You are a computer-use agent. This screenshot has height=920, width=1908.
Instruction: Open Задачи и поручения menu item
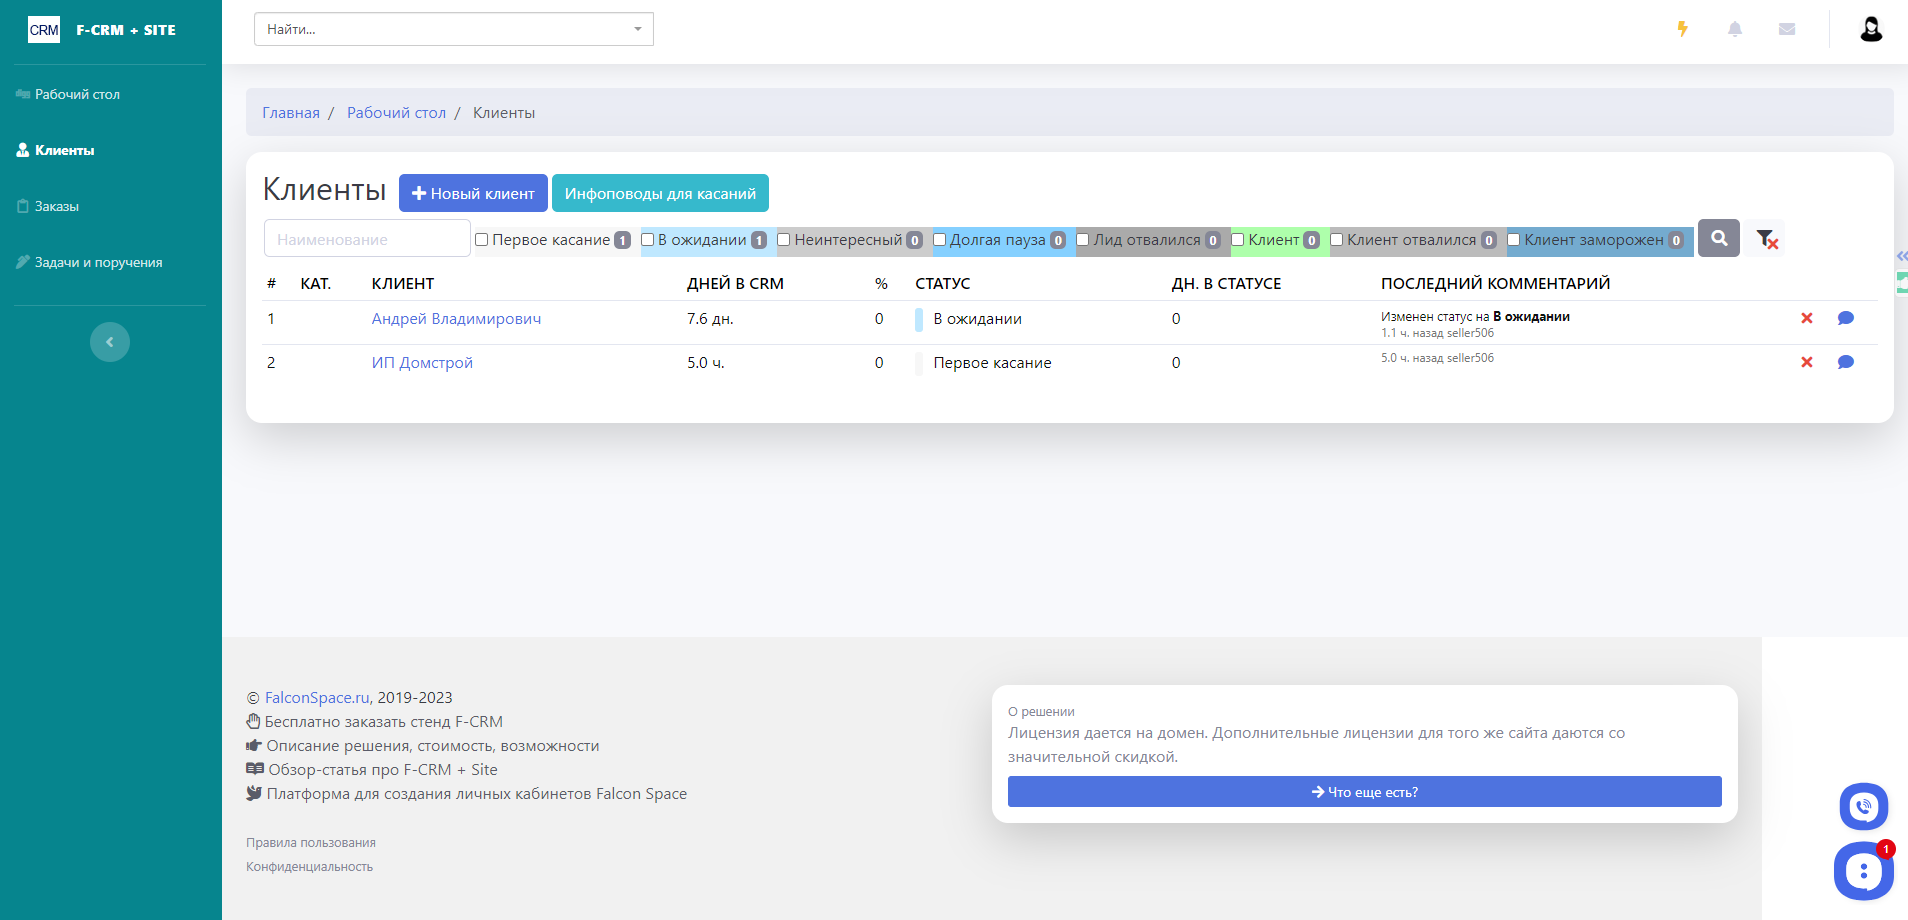[x=98, y=262]
